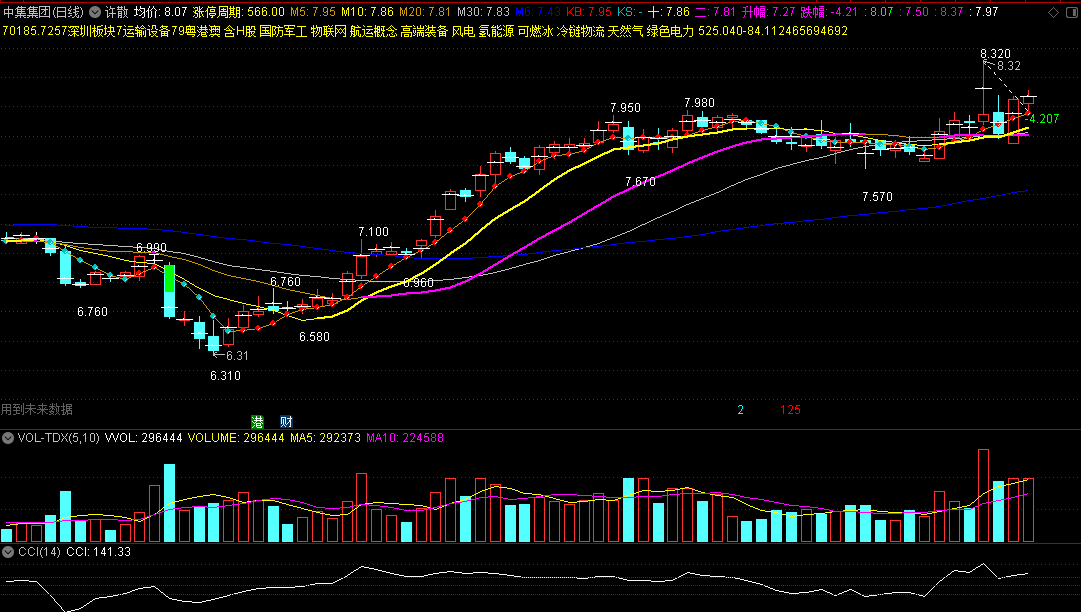Click the 7.950 peak price label
Viewport: 1081px width, 612px height.
pyautogui.click(x=625, y=108)
